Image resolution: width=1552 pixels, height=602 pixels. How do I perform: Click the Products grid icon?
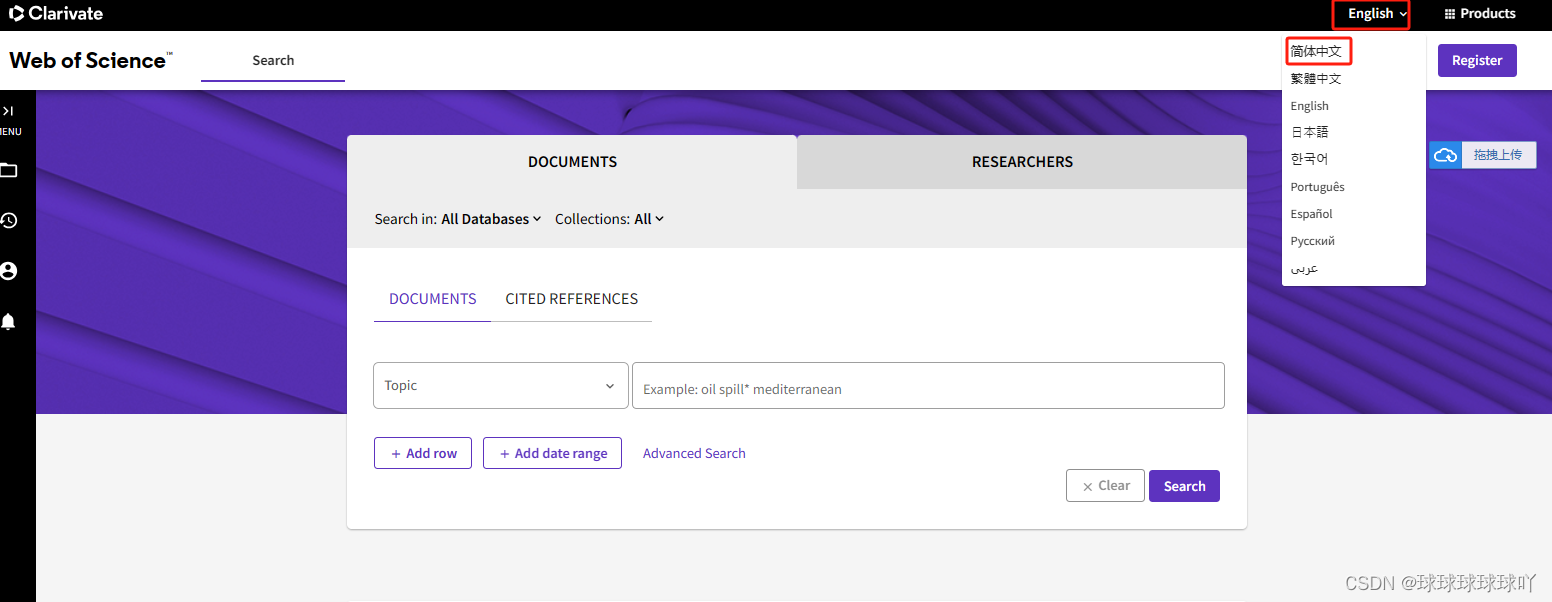[x=1450, y=14]
